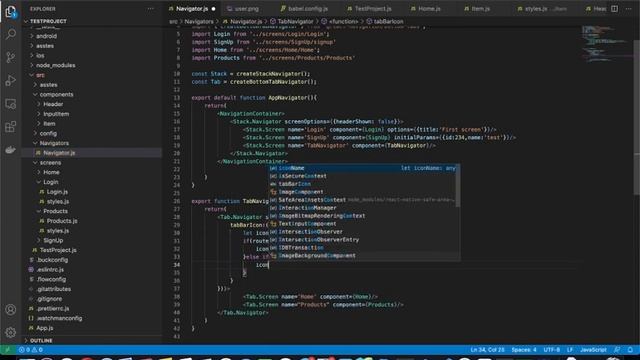Open editor more actions ellipsis
The image size is (640, 360).
coord(629,9)
